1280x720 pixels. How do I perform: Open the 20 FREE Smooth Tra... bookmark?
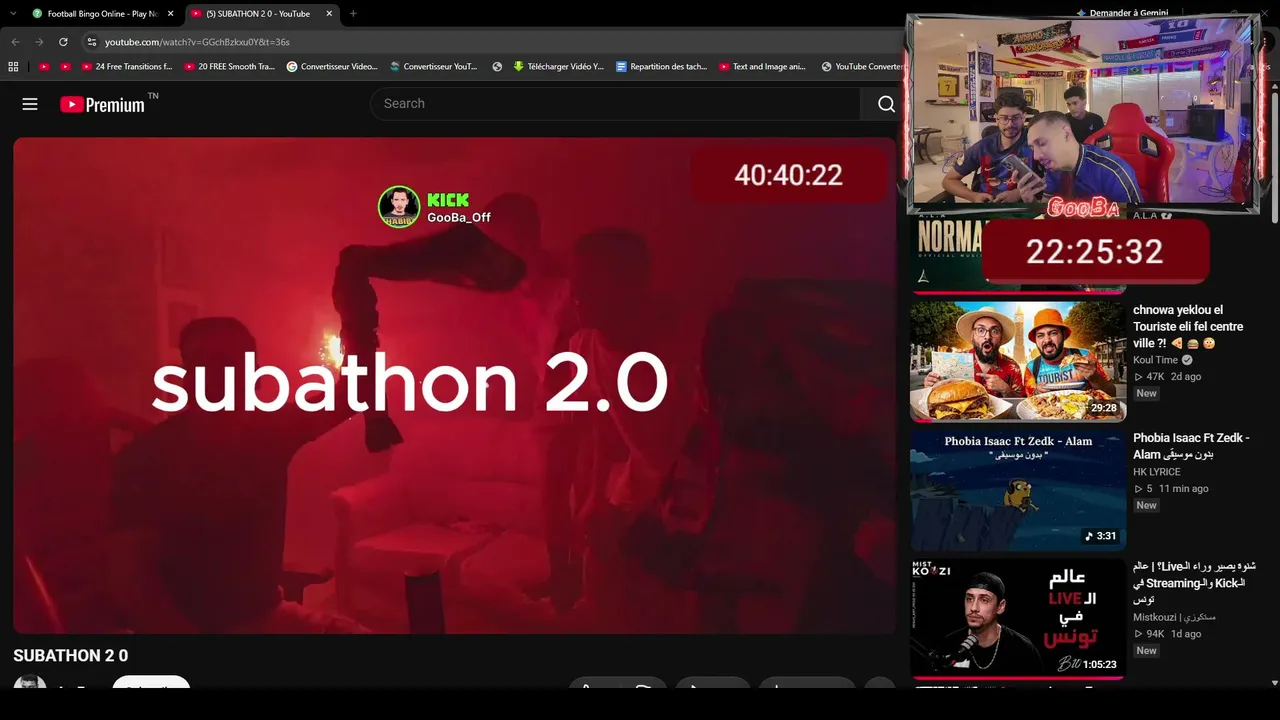click(229, 67)
